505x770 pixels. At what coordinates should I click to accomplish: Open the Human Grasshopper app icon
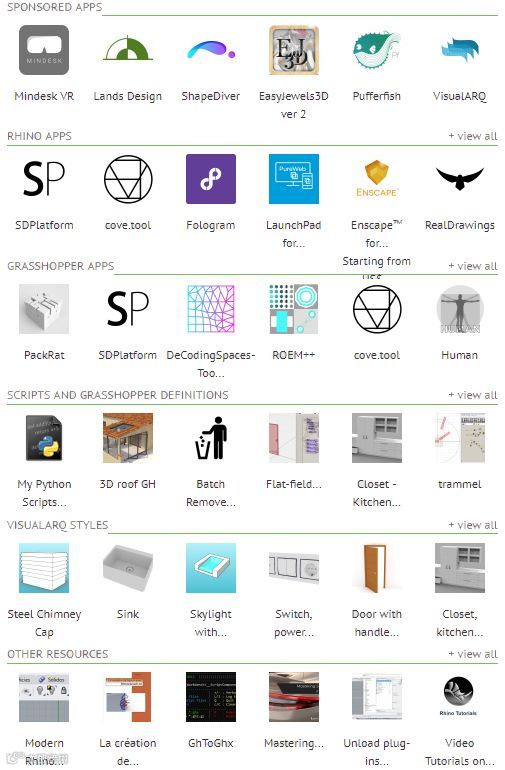click(459, 309)
